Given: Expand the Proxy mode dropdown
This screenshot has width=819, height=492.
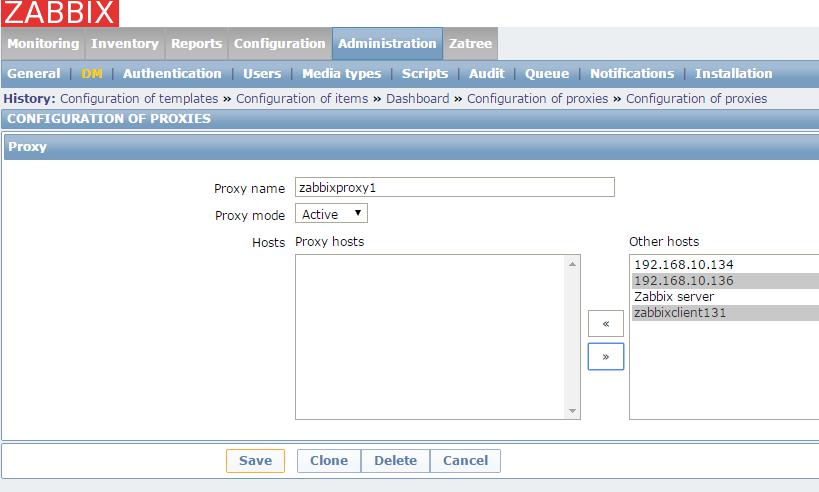Looking at the screenshot, I should coord(331,214).
